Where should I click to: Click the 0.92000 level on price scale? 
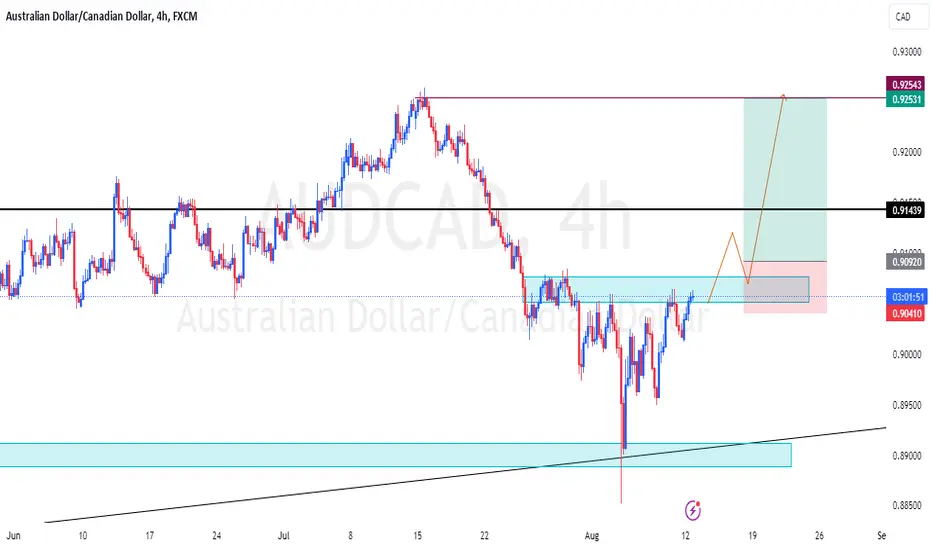coord(906,152)
